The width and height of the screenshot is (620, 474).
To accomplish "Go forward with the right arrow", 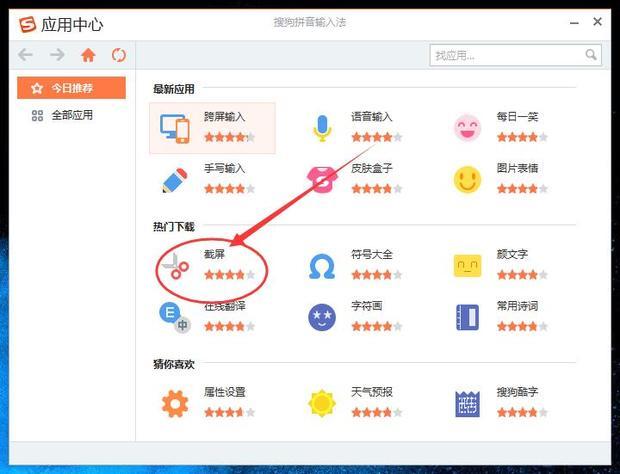I will click(57, 55).
